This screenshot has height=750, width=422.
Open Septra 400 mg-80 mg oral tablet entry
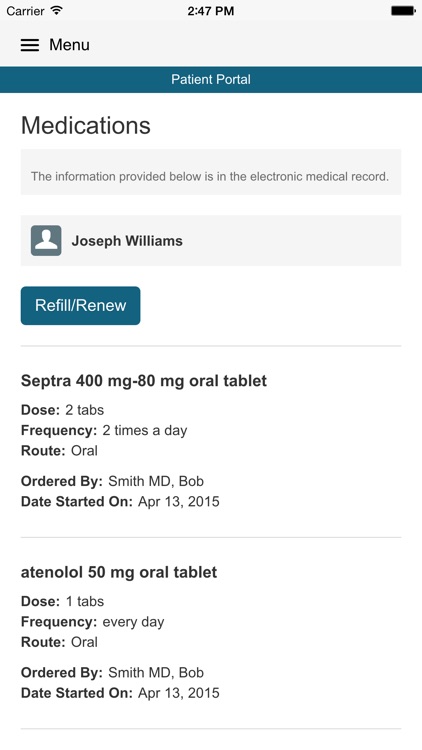click(144, 381)
